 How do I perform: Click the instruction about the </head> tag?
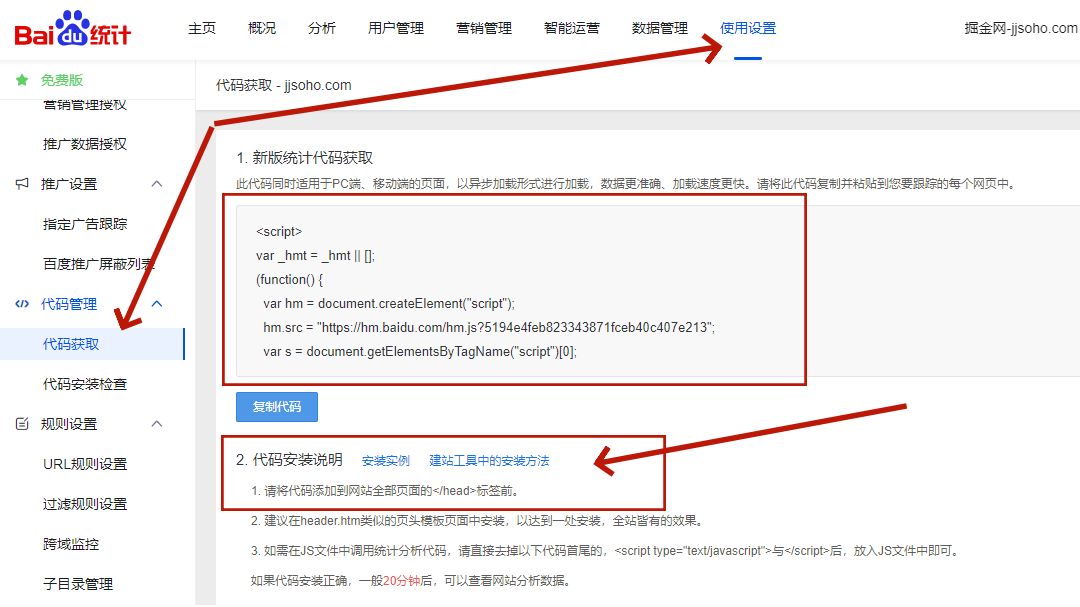[x=386, y=491]
